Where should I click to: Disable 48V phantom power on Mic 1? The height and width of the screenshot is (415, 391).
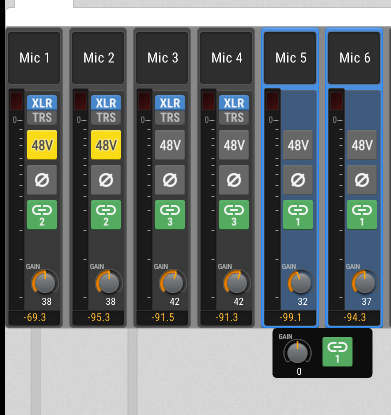pos(42,145)
